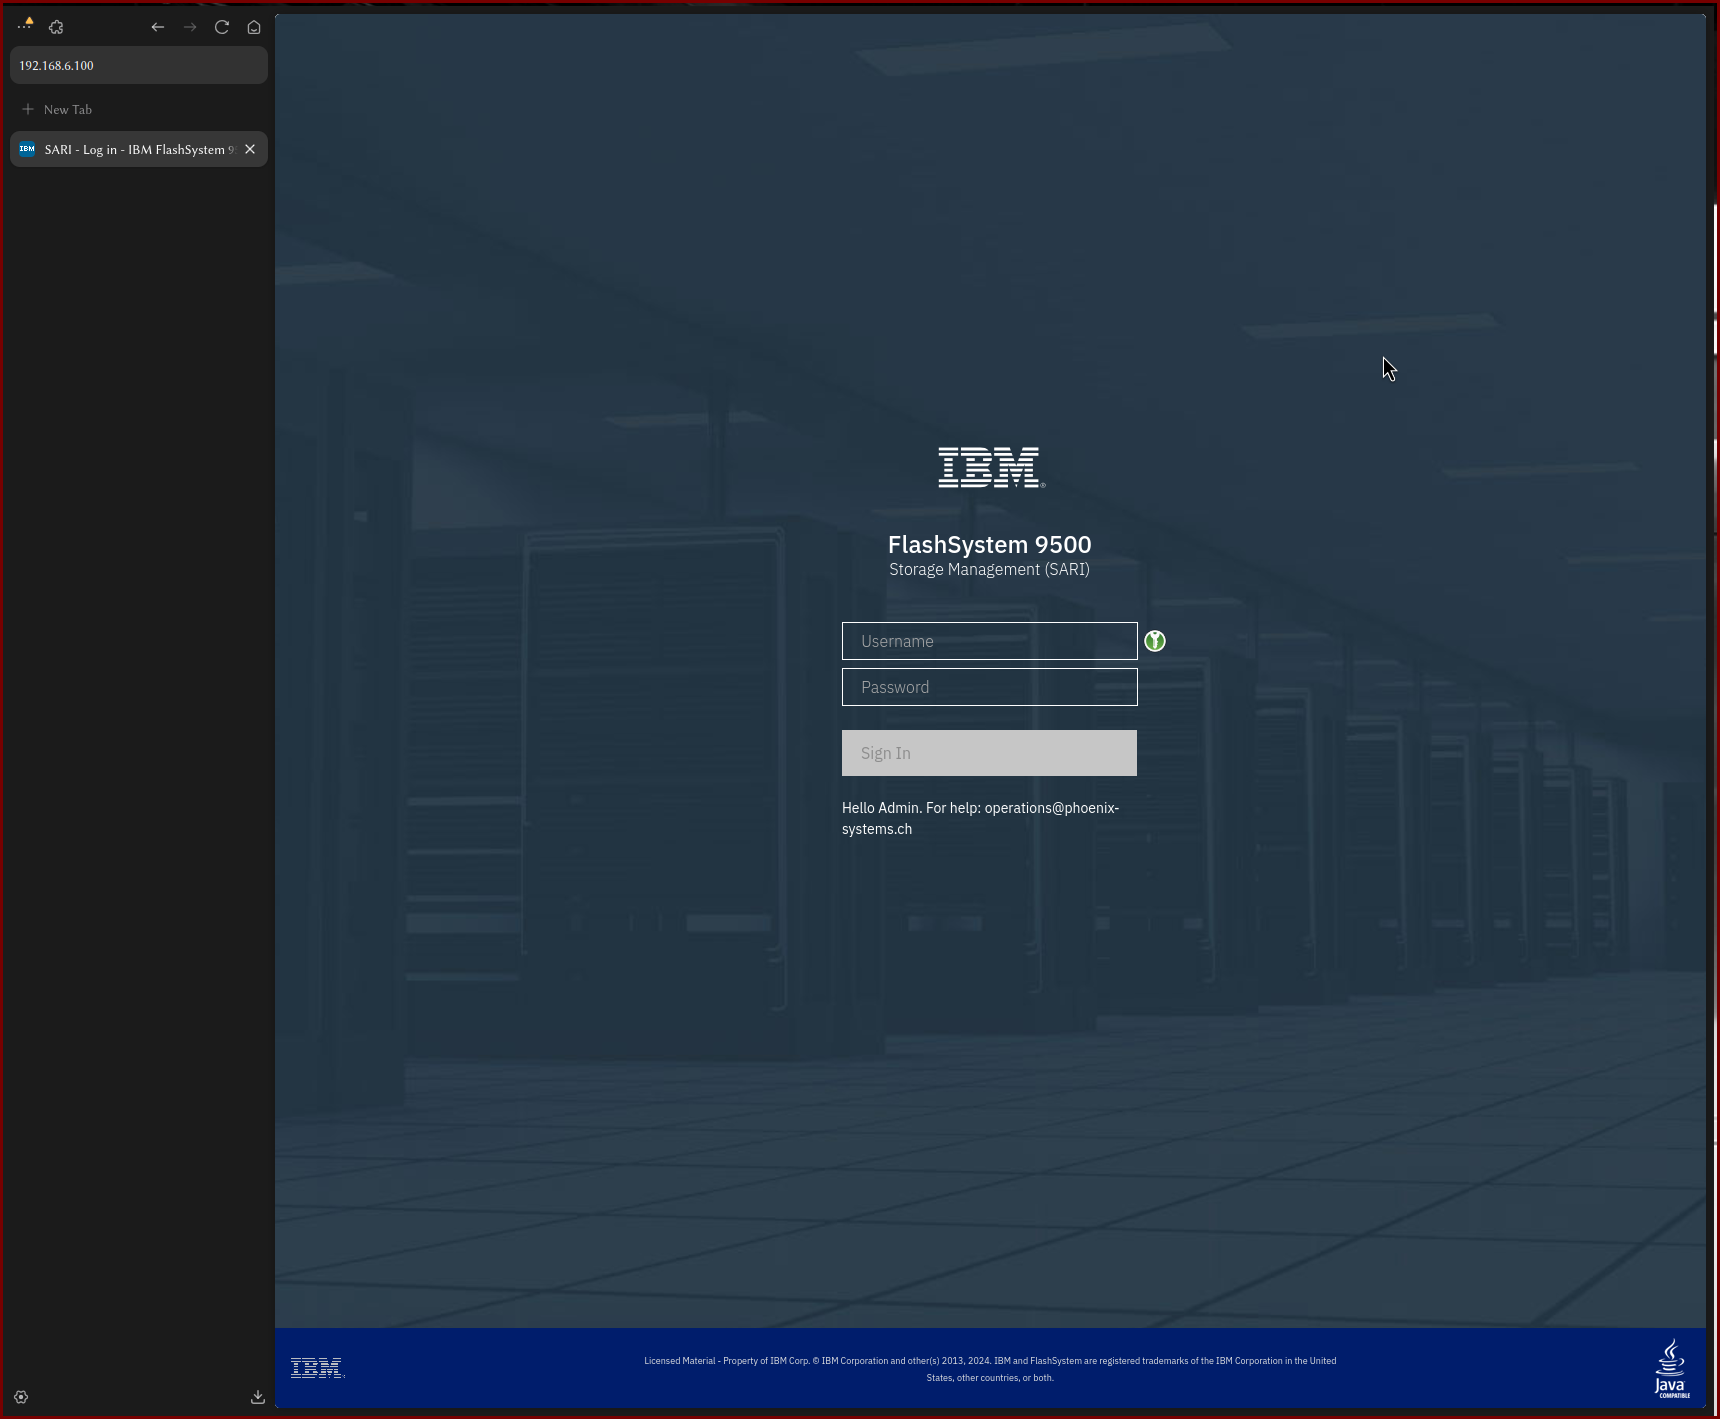
Task: Click the Java Compatible logo in footer
Action: pyautogui.click(x=1671, y=1369)
